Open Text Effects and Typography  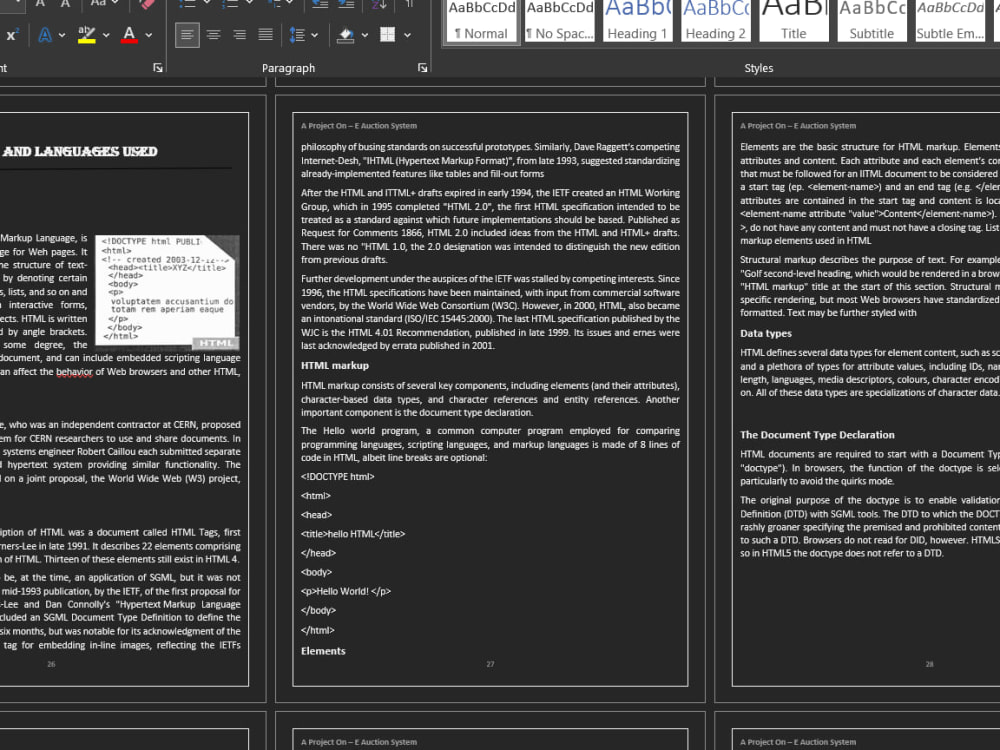[45, 35]
